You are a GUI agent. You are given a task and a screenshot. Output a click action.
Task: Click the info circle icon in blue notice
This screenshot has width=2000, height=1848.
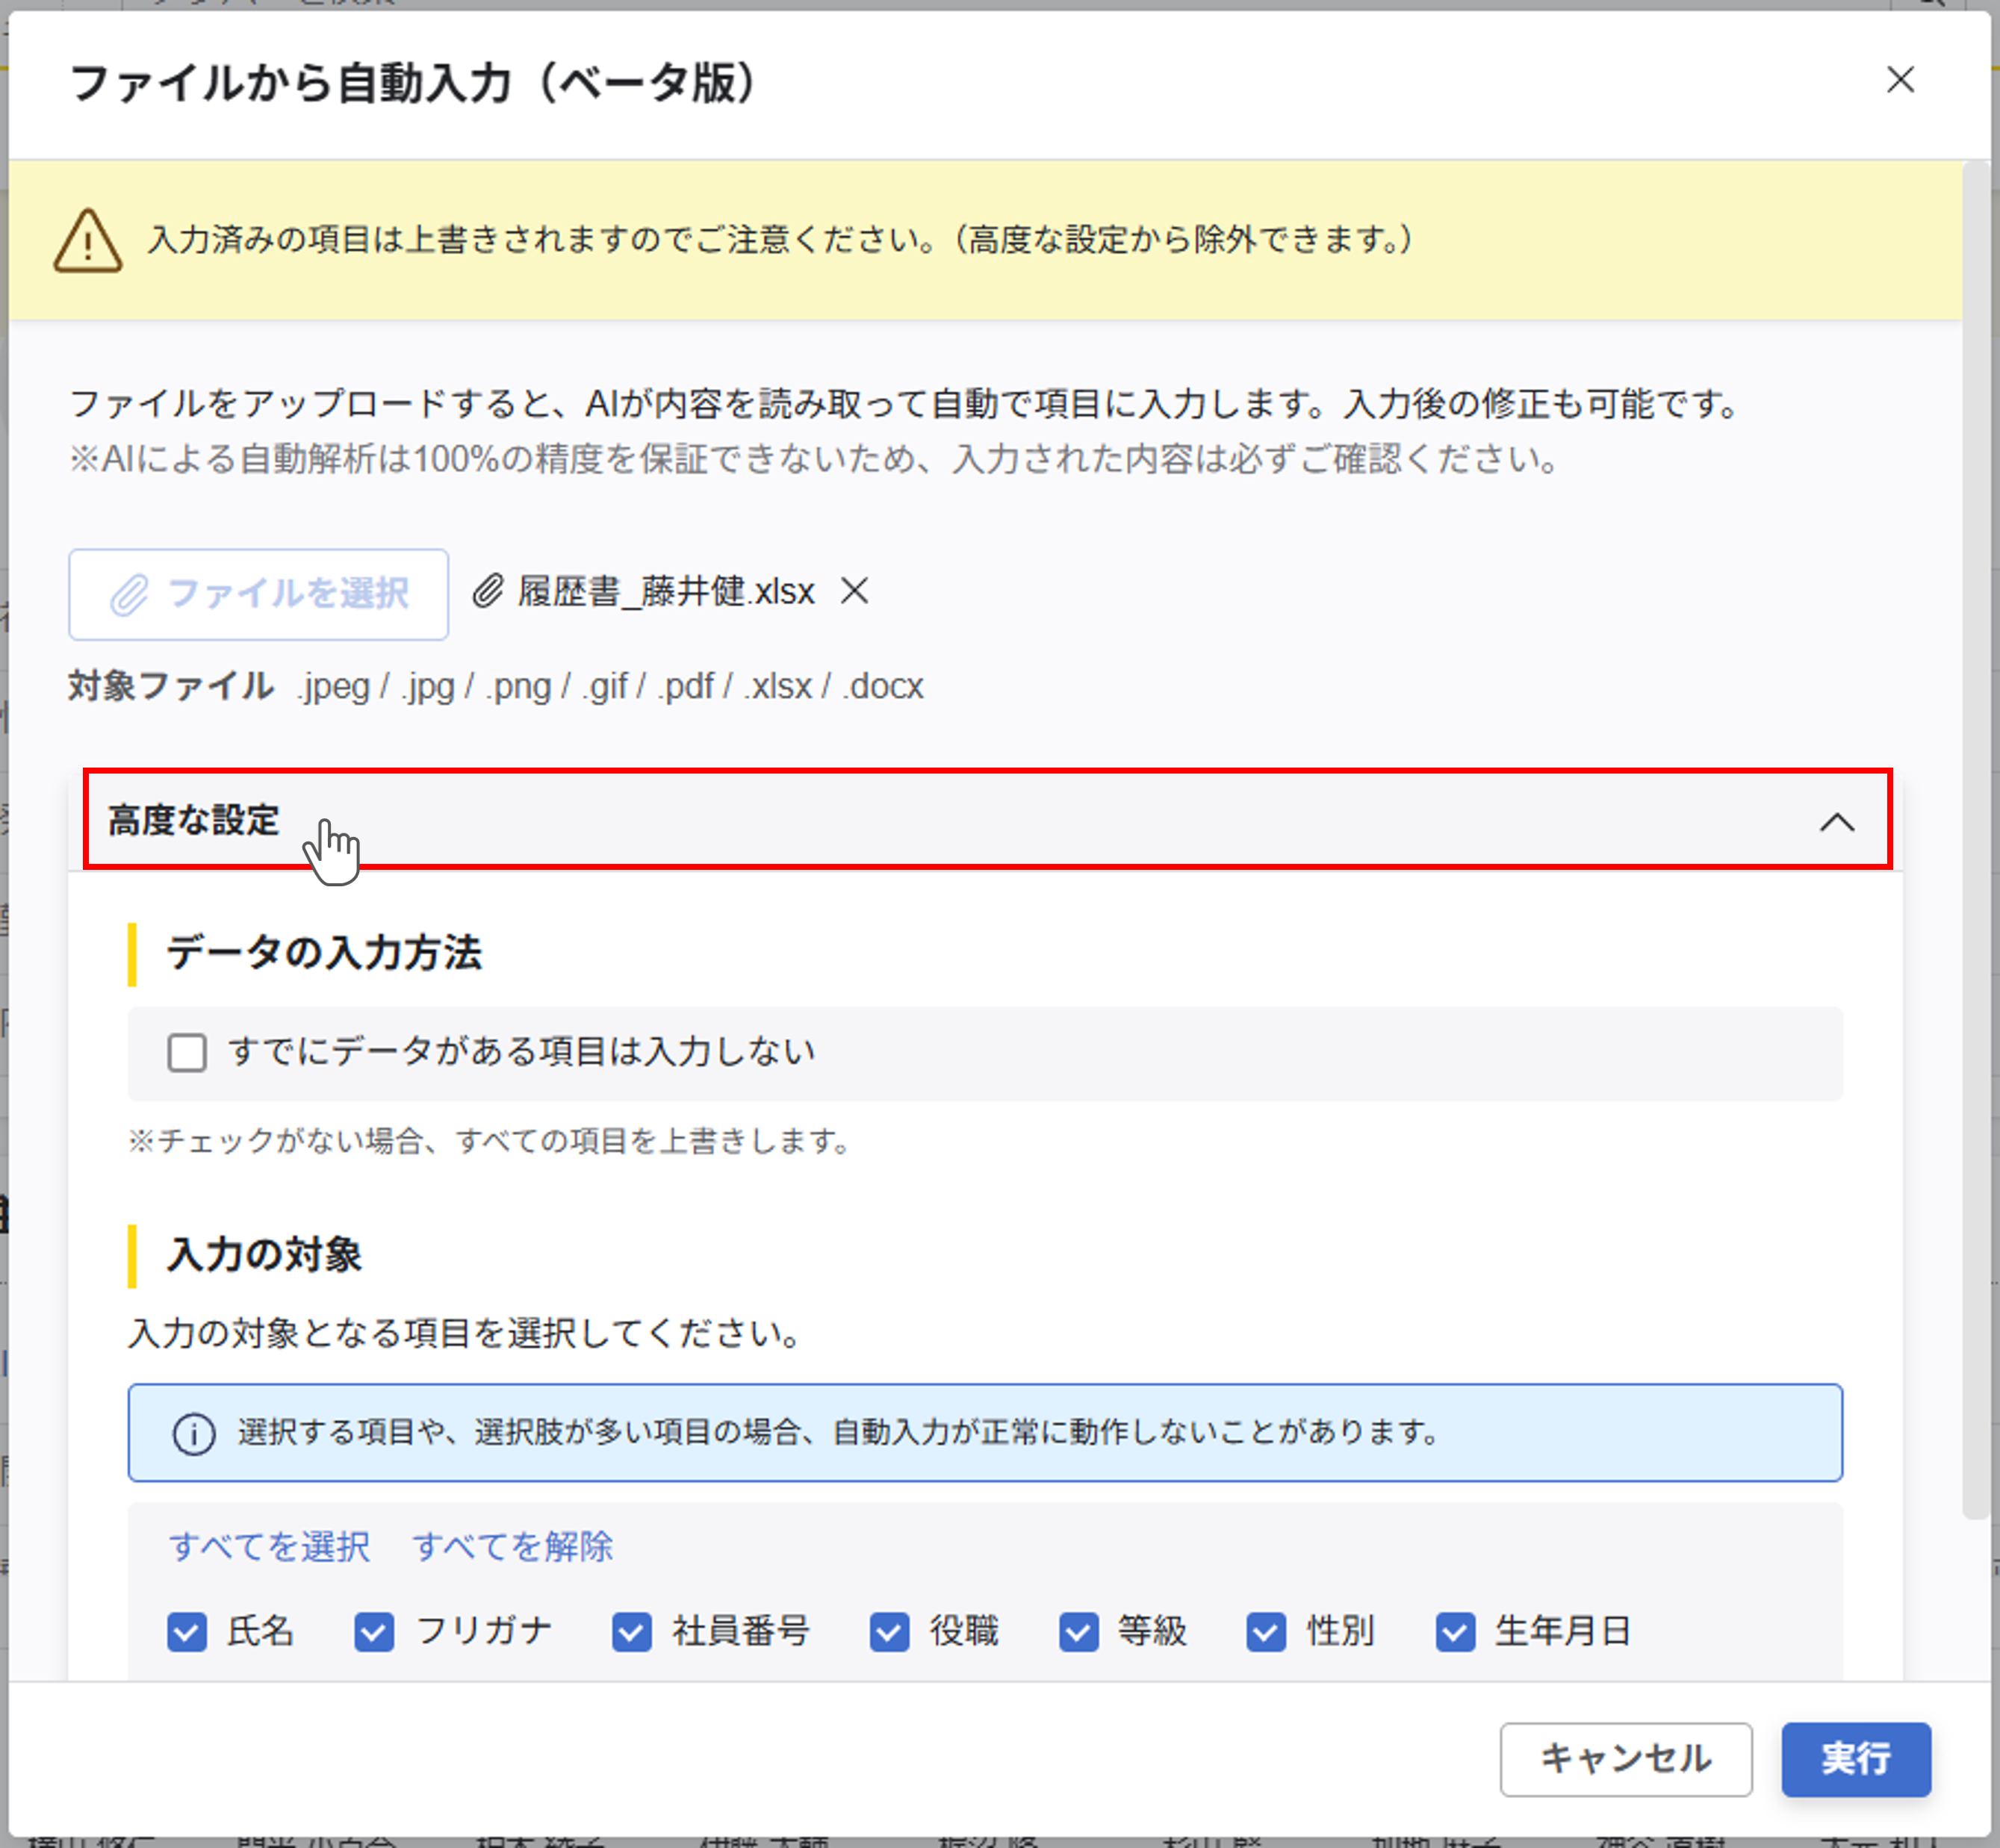[194, 1433]
